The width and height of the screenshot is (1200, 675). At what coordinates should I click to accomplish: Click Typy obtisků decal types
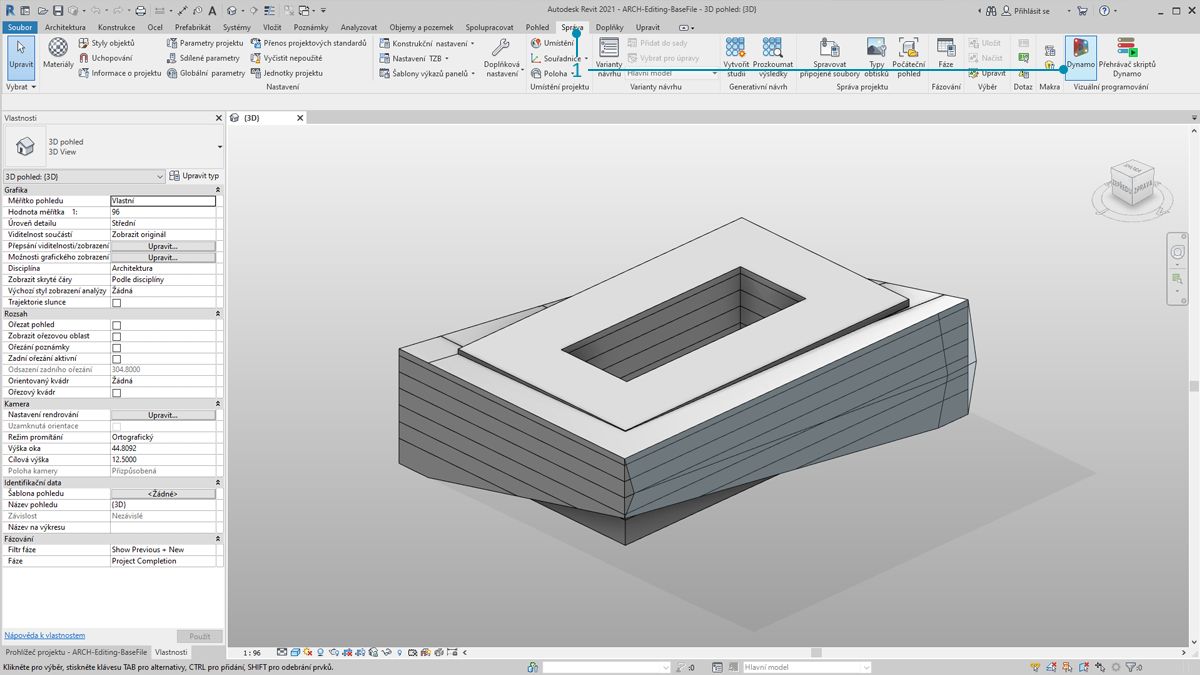(877, 57)
